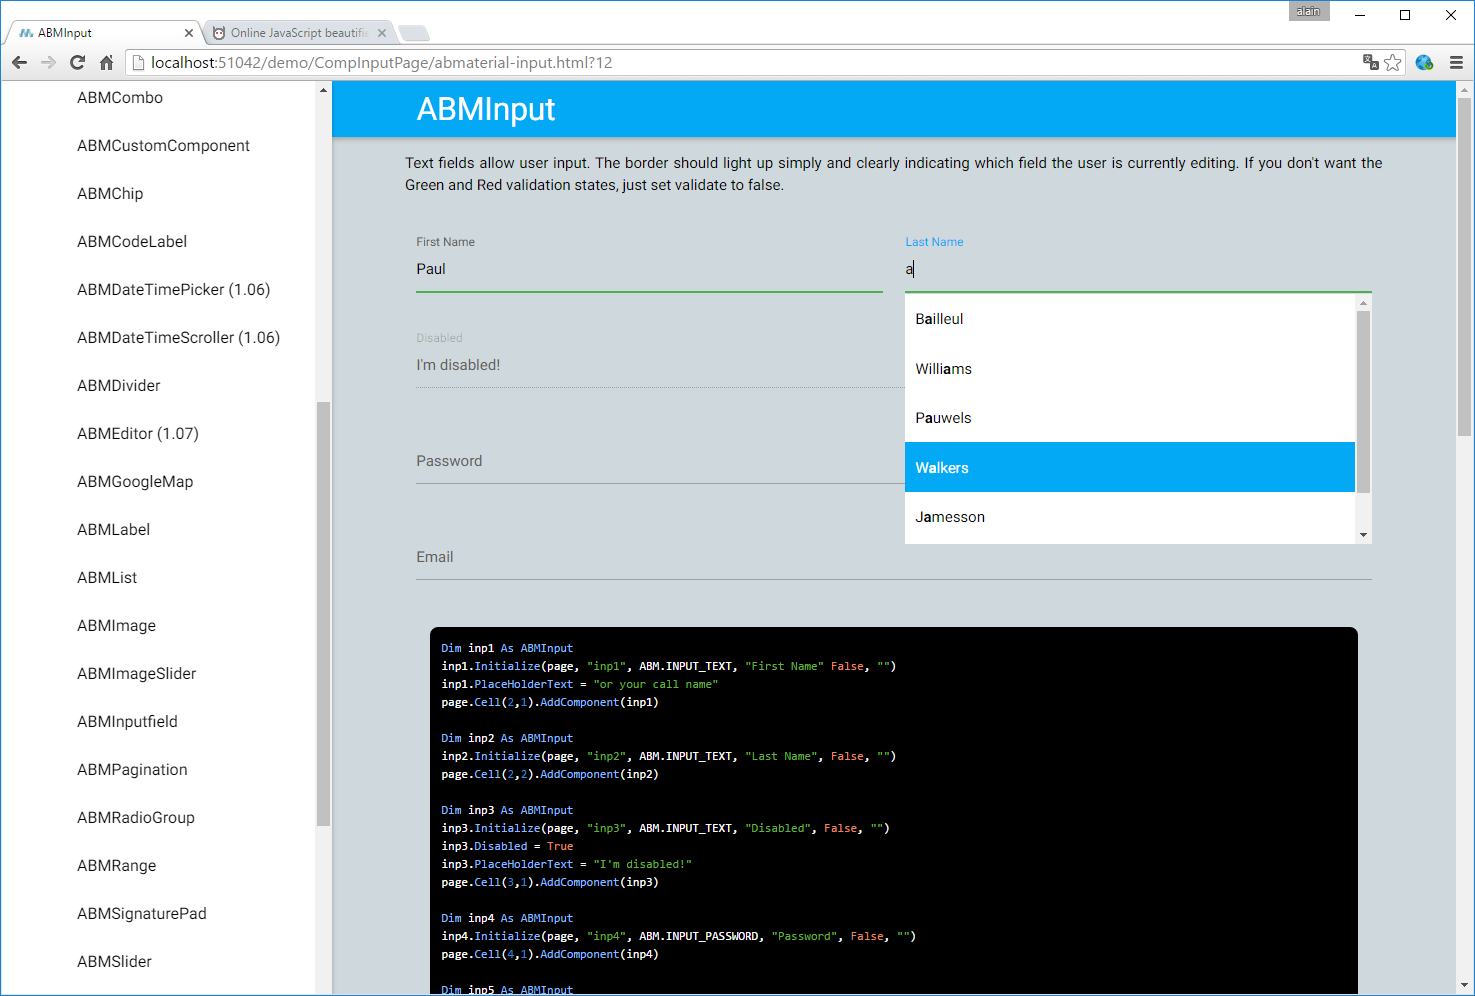The image size is (1475, 996).
Task: Click the 'inp3.Disabled = True' code line
Action: (507, 846)
